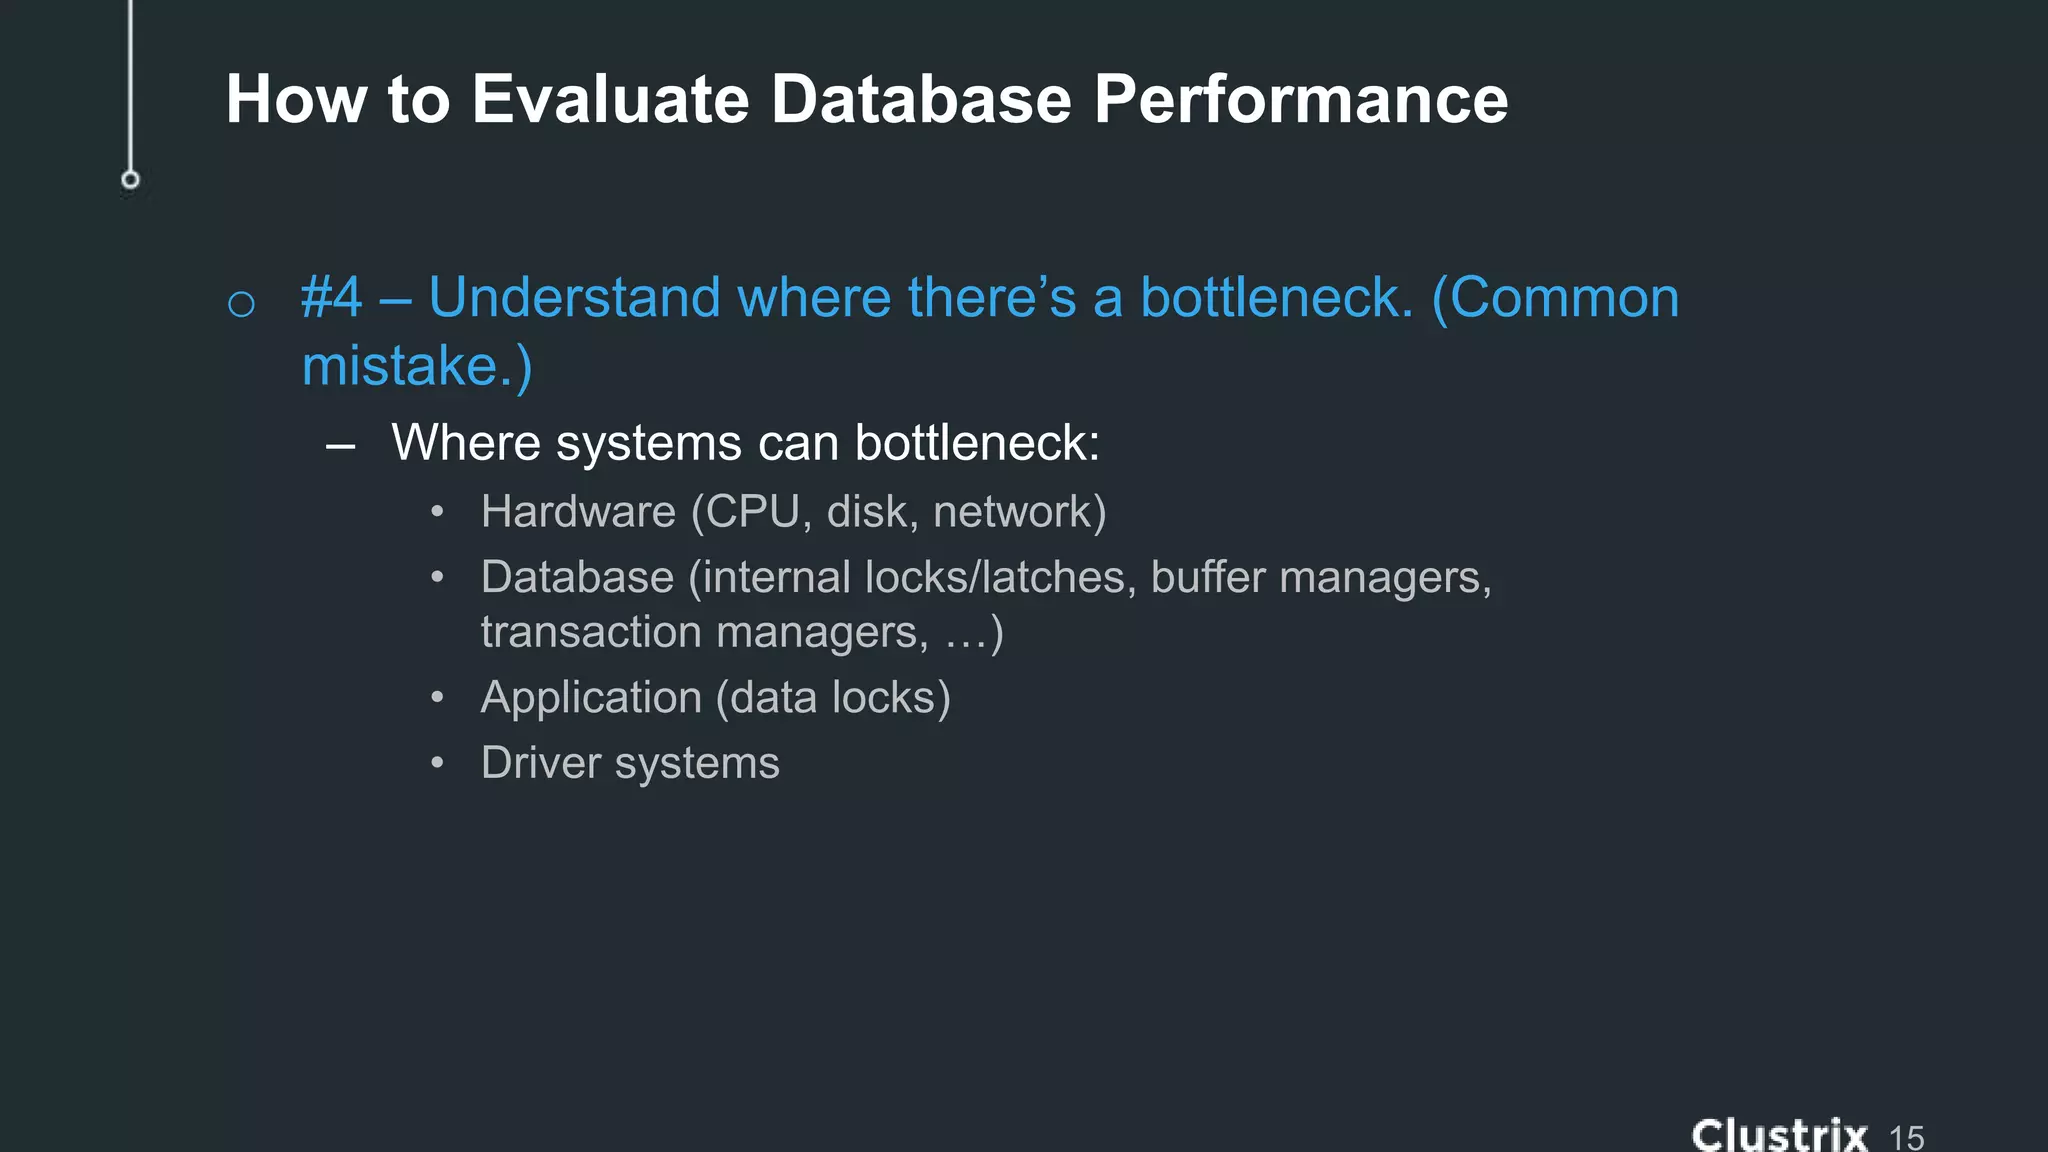Click the hollow circle bullet beside #4

click(x=241, y=303)
